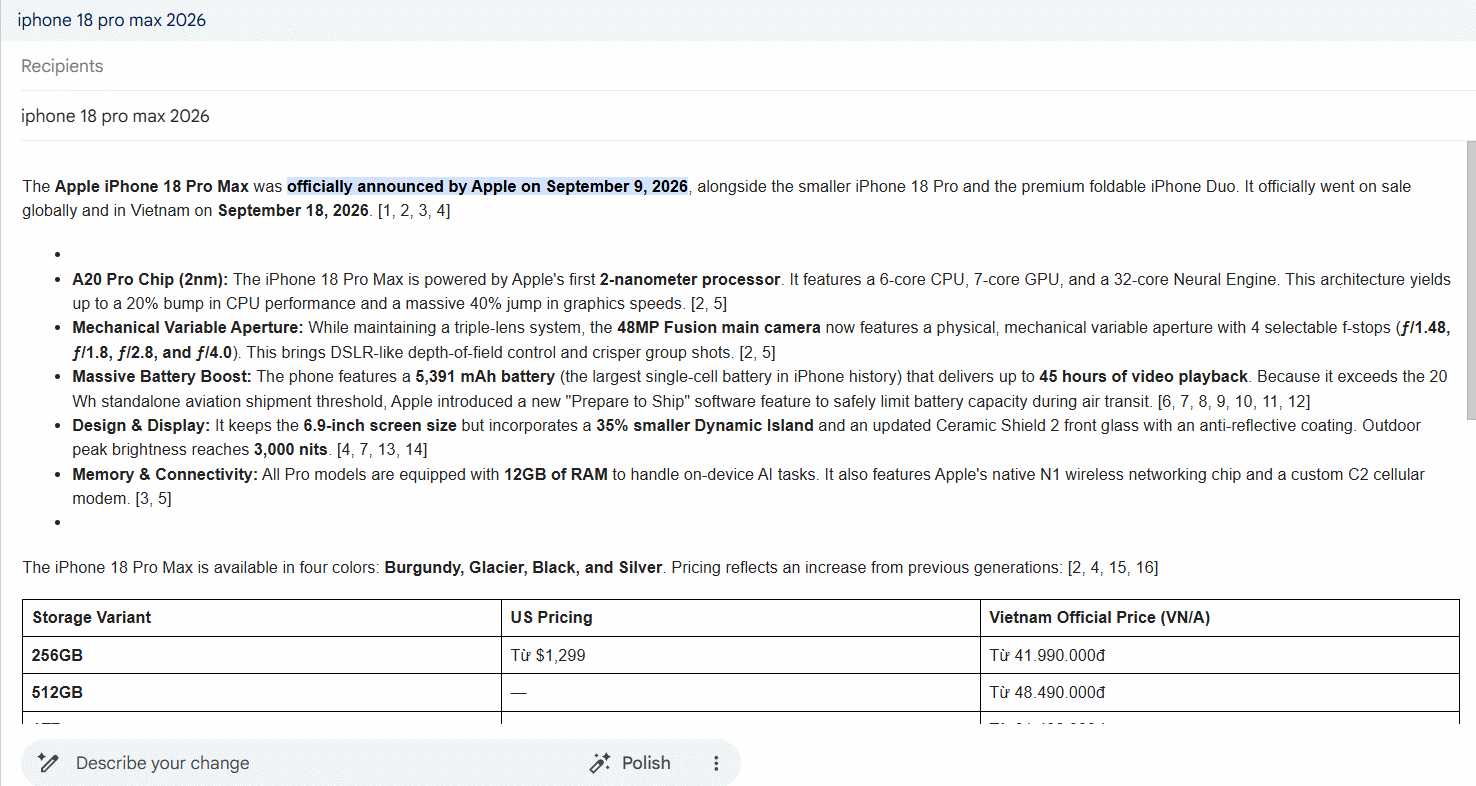Click the bold "12GB of RAM" text
The height and width of the screenshot is (786, 1476).
(555, 474)
